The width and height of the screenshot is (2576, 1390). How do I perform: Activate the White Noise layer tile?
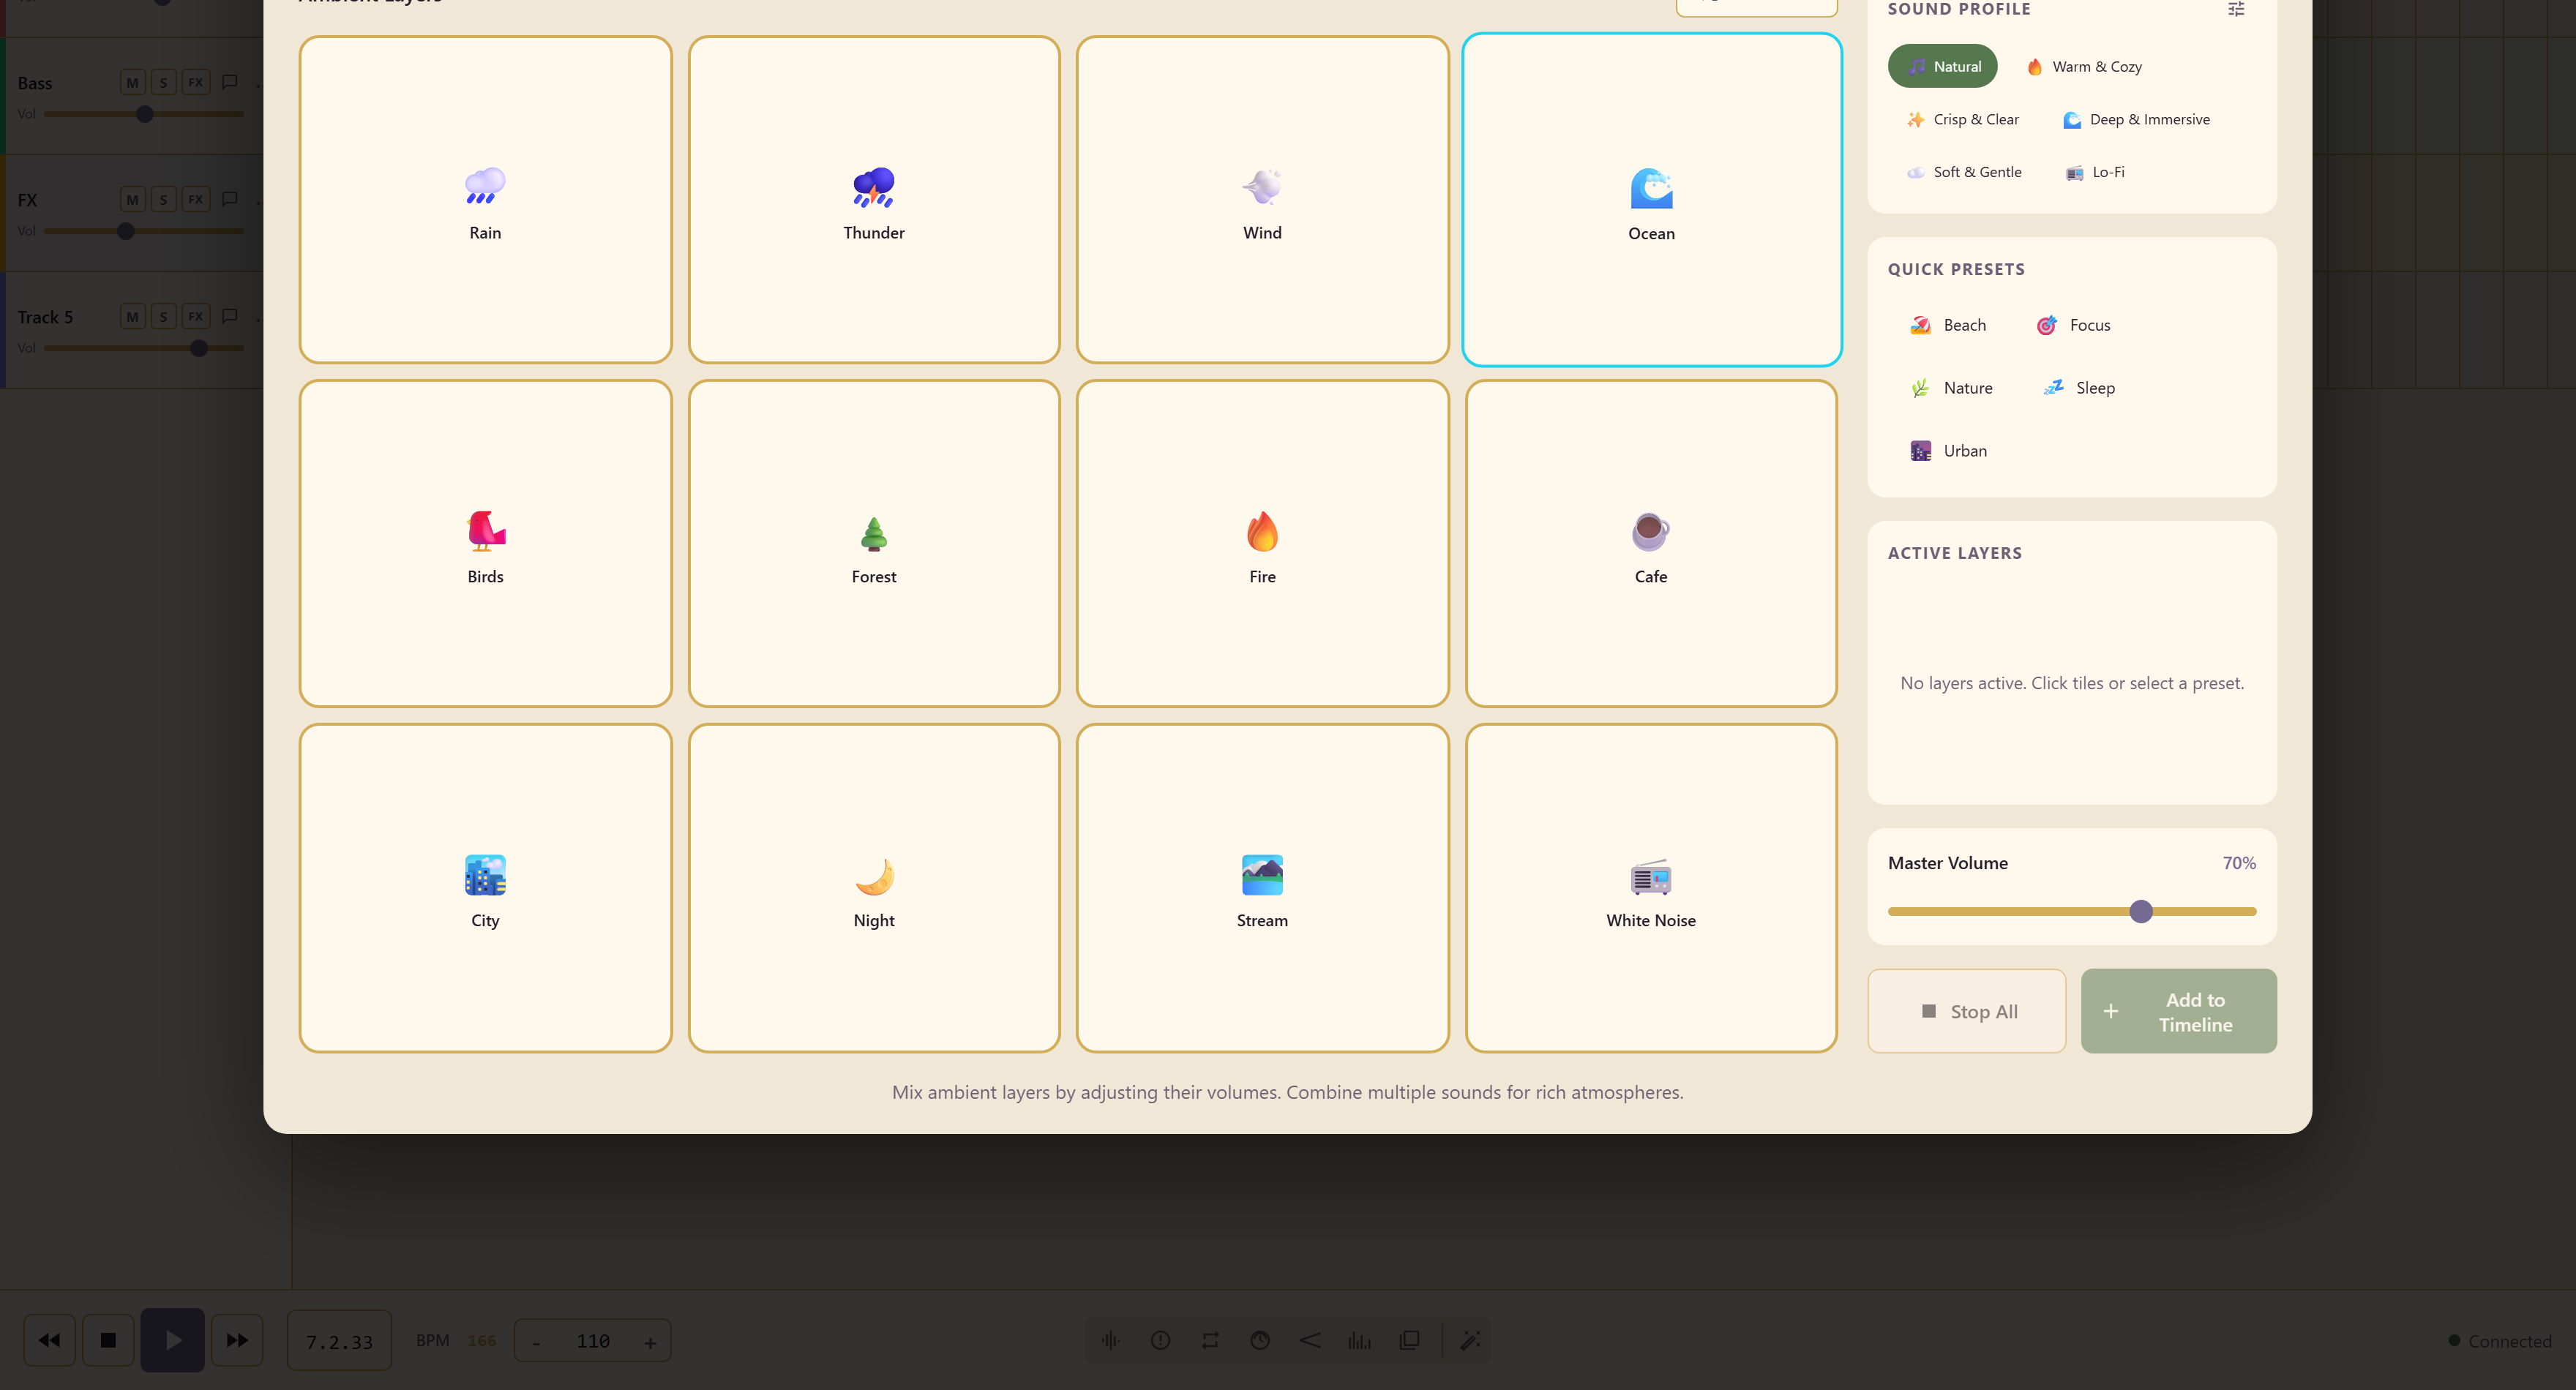tap(1651, 888)
